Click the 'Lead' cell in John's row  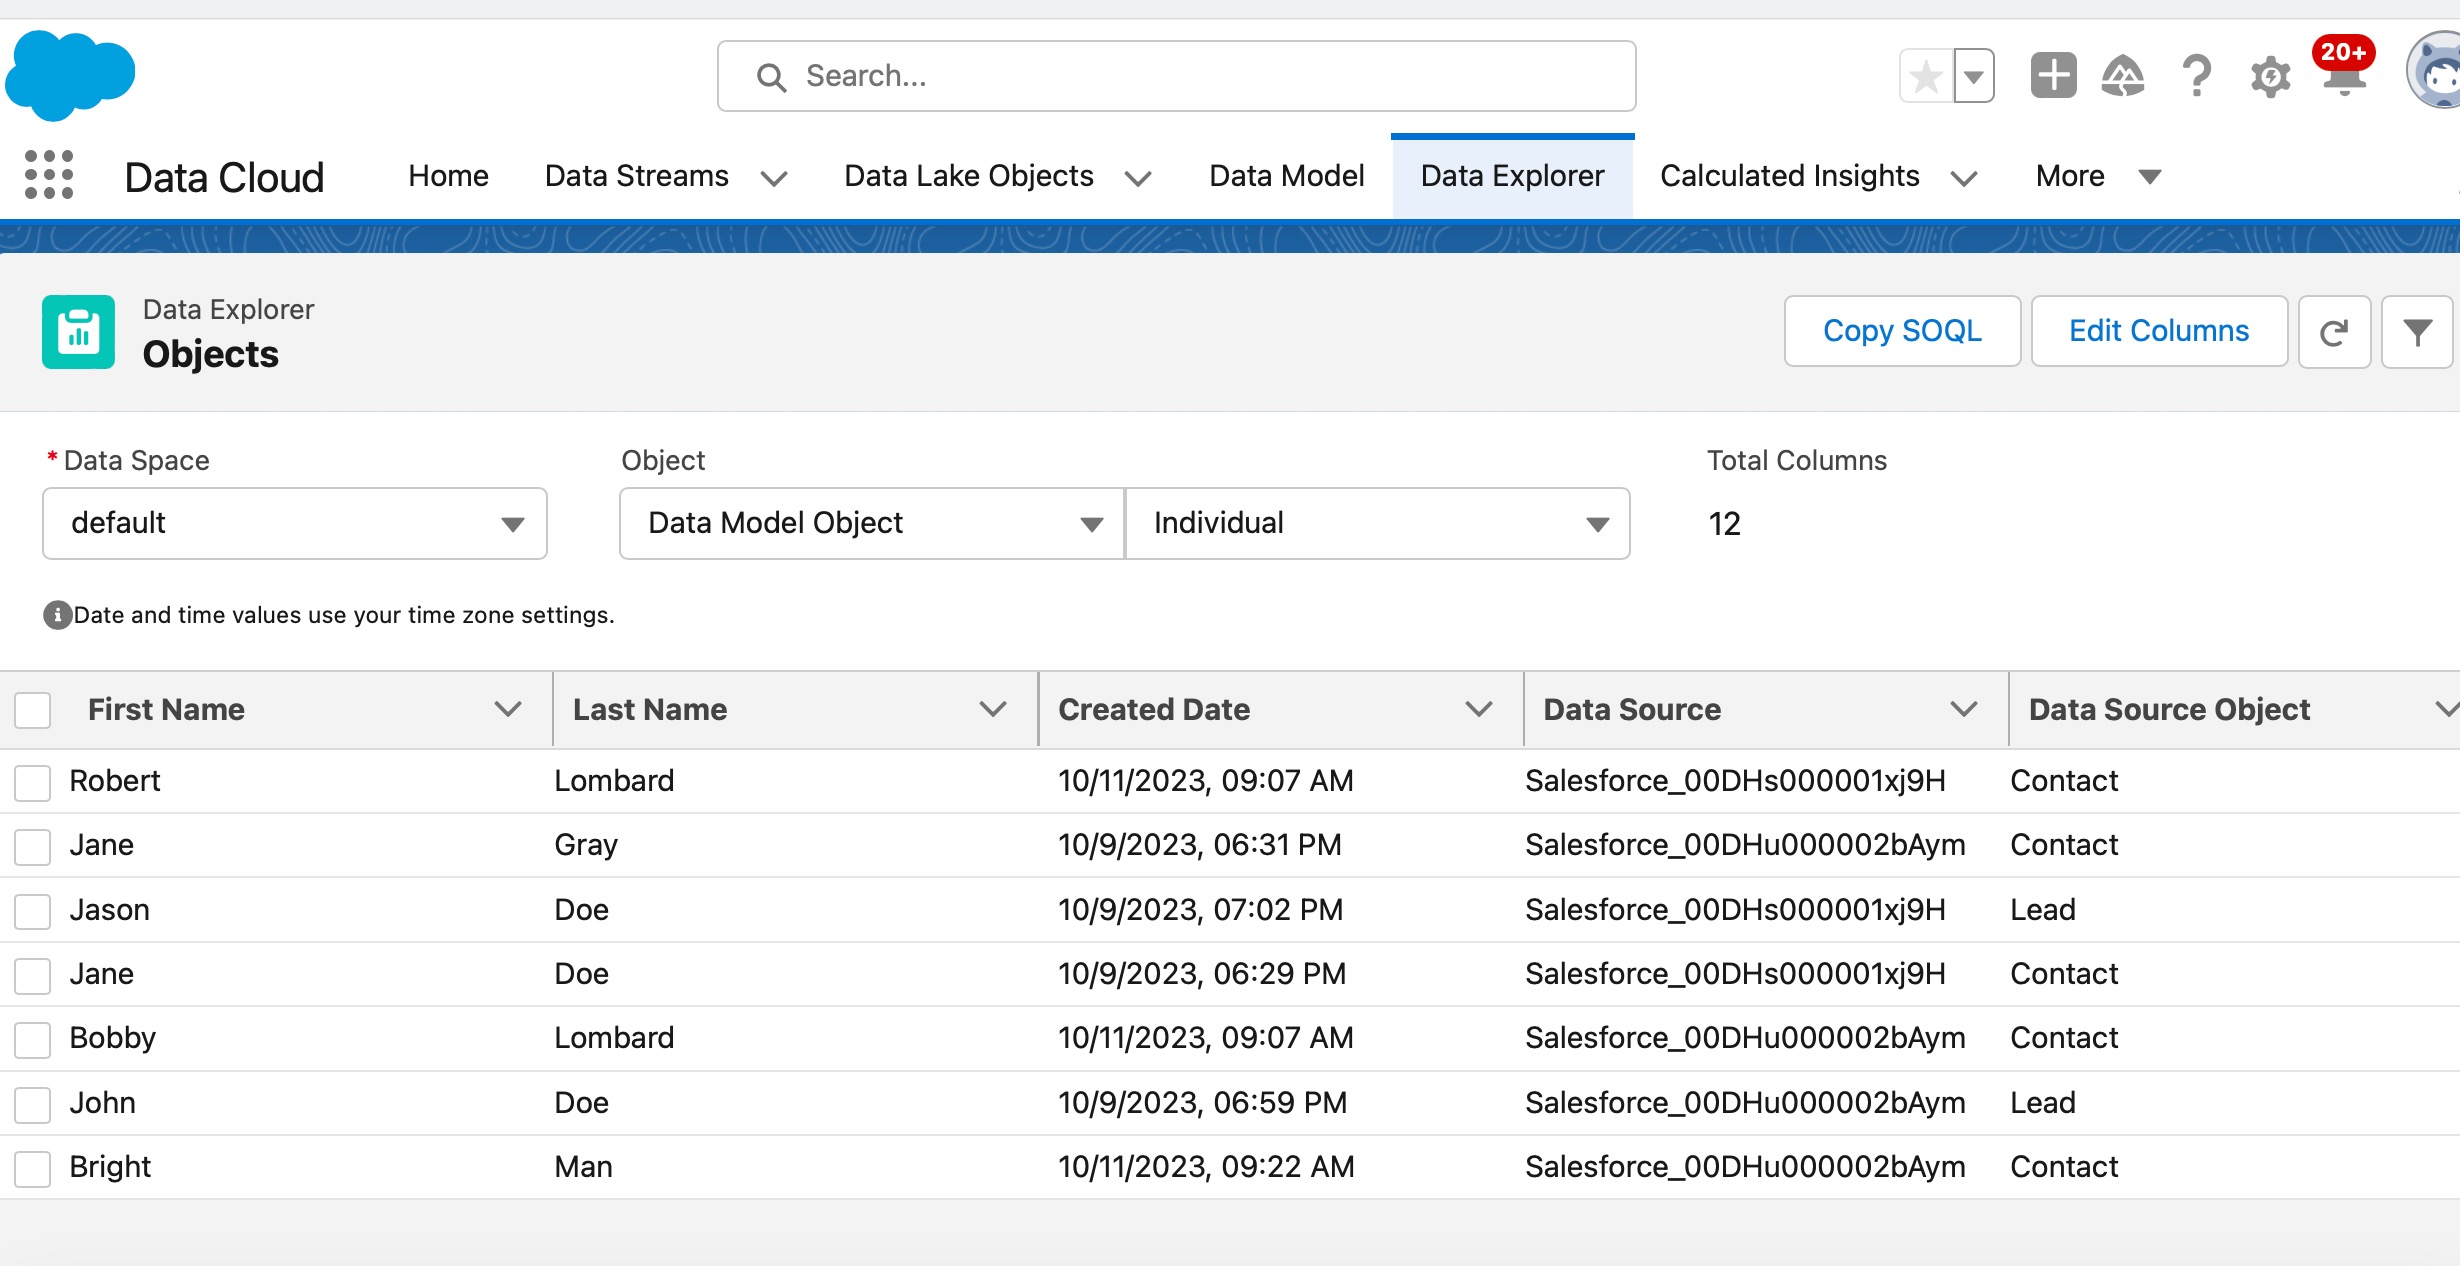point(2043,1102)
